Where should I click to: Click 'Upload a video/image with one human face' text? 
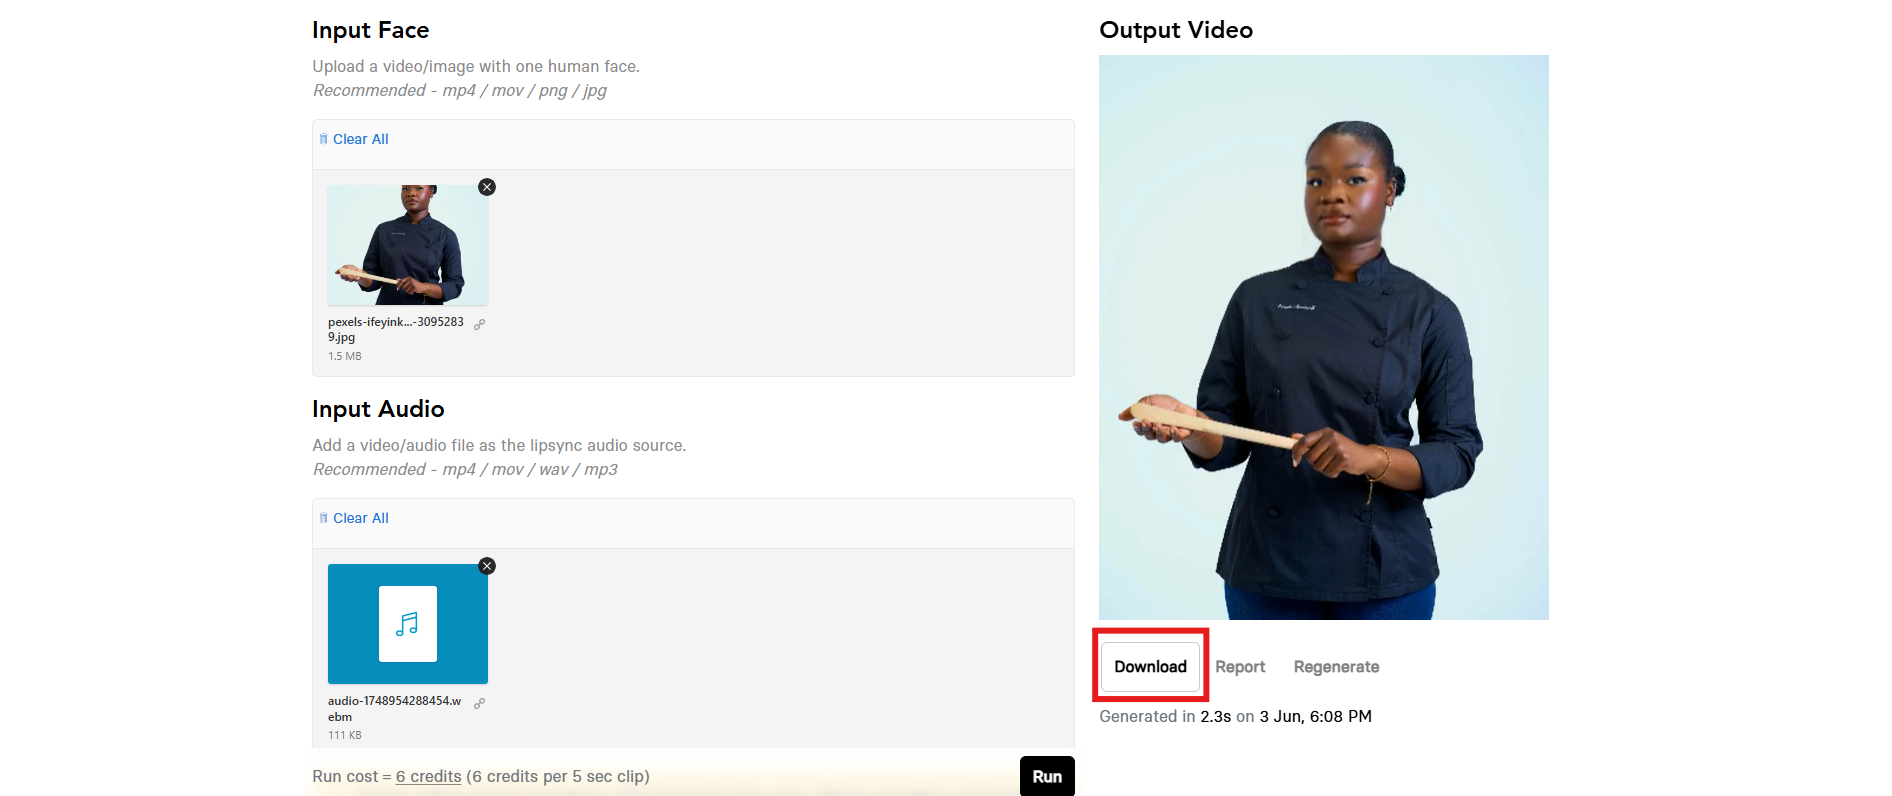click(476, 66)
